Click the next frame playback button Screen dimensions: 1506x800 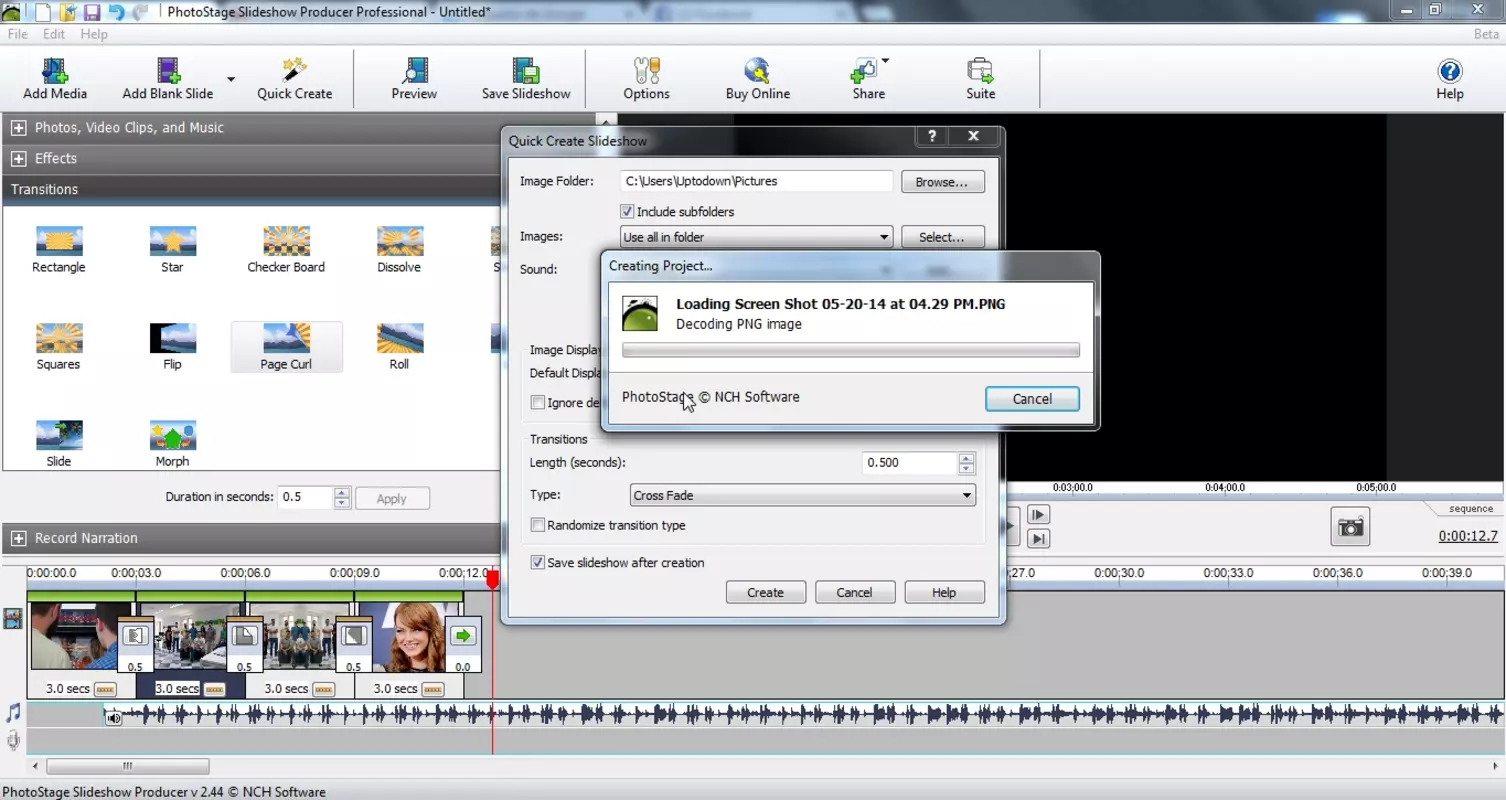(x=1039, y=514)
